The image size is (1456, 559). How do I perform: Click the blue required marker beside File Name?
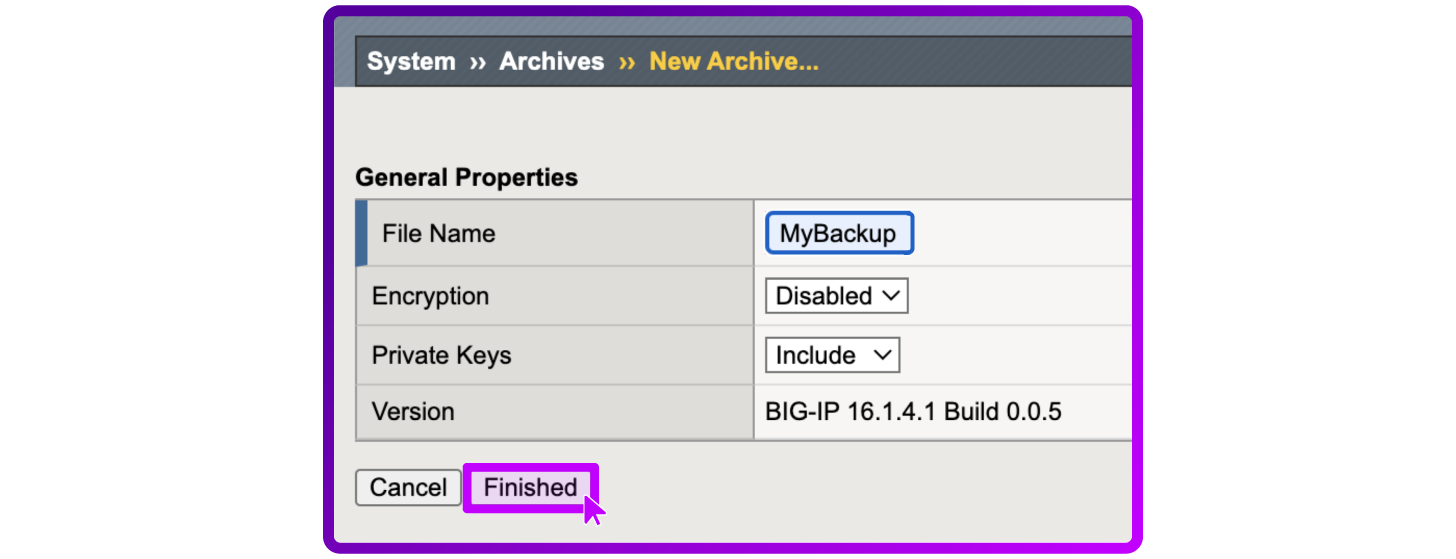(362, 233)
